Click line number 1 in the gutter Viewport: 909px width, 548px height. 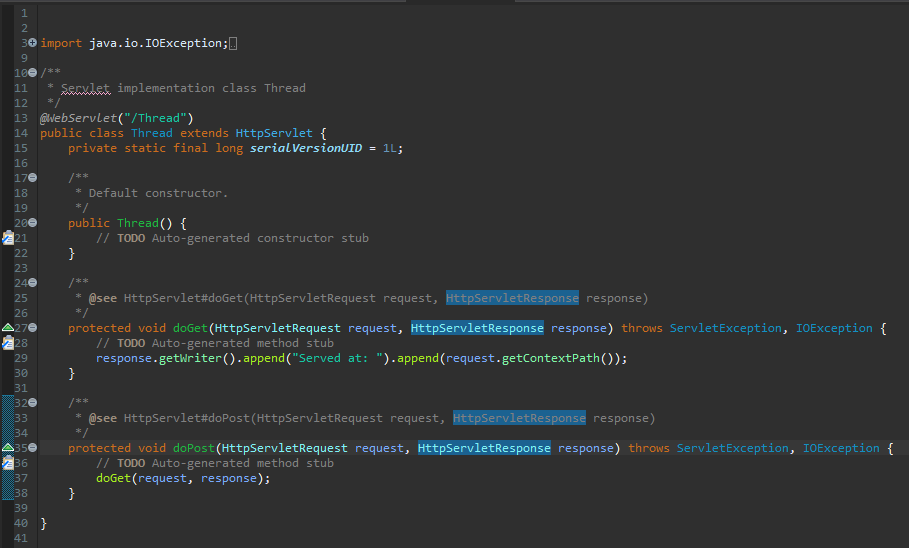tap(24, 13)
